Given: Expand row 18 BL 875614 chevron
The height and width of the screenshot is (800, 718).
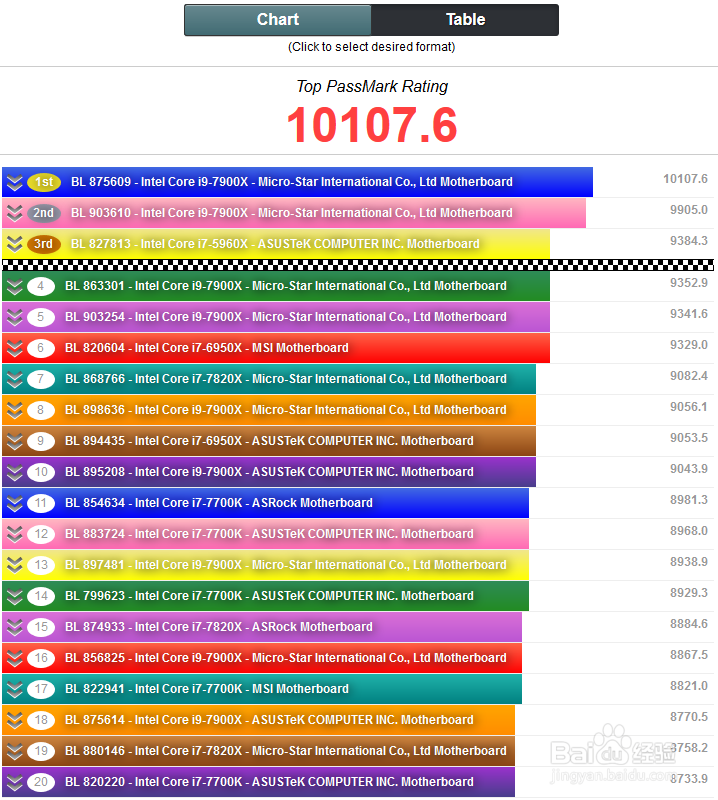Looking at the screenshot, I should click(15, 720).
